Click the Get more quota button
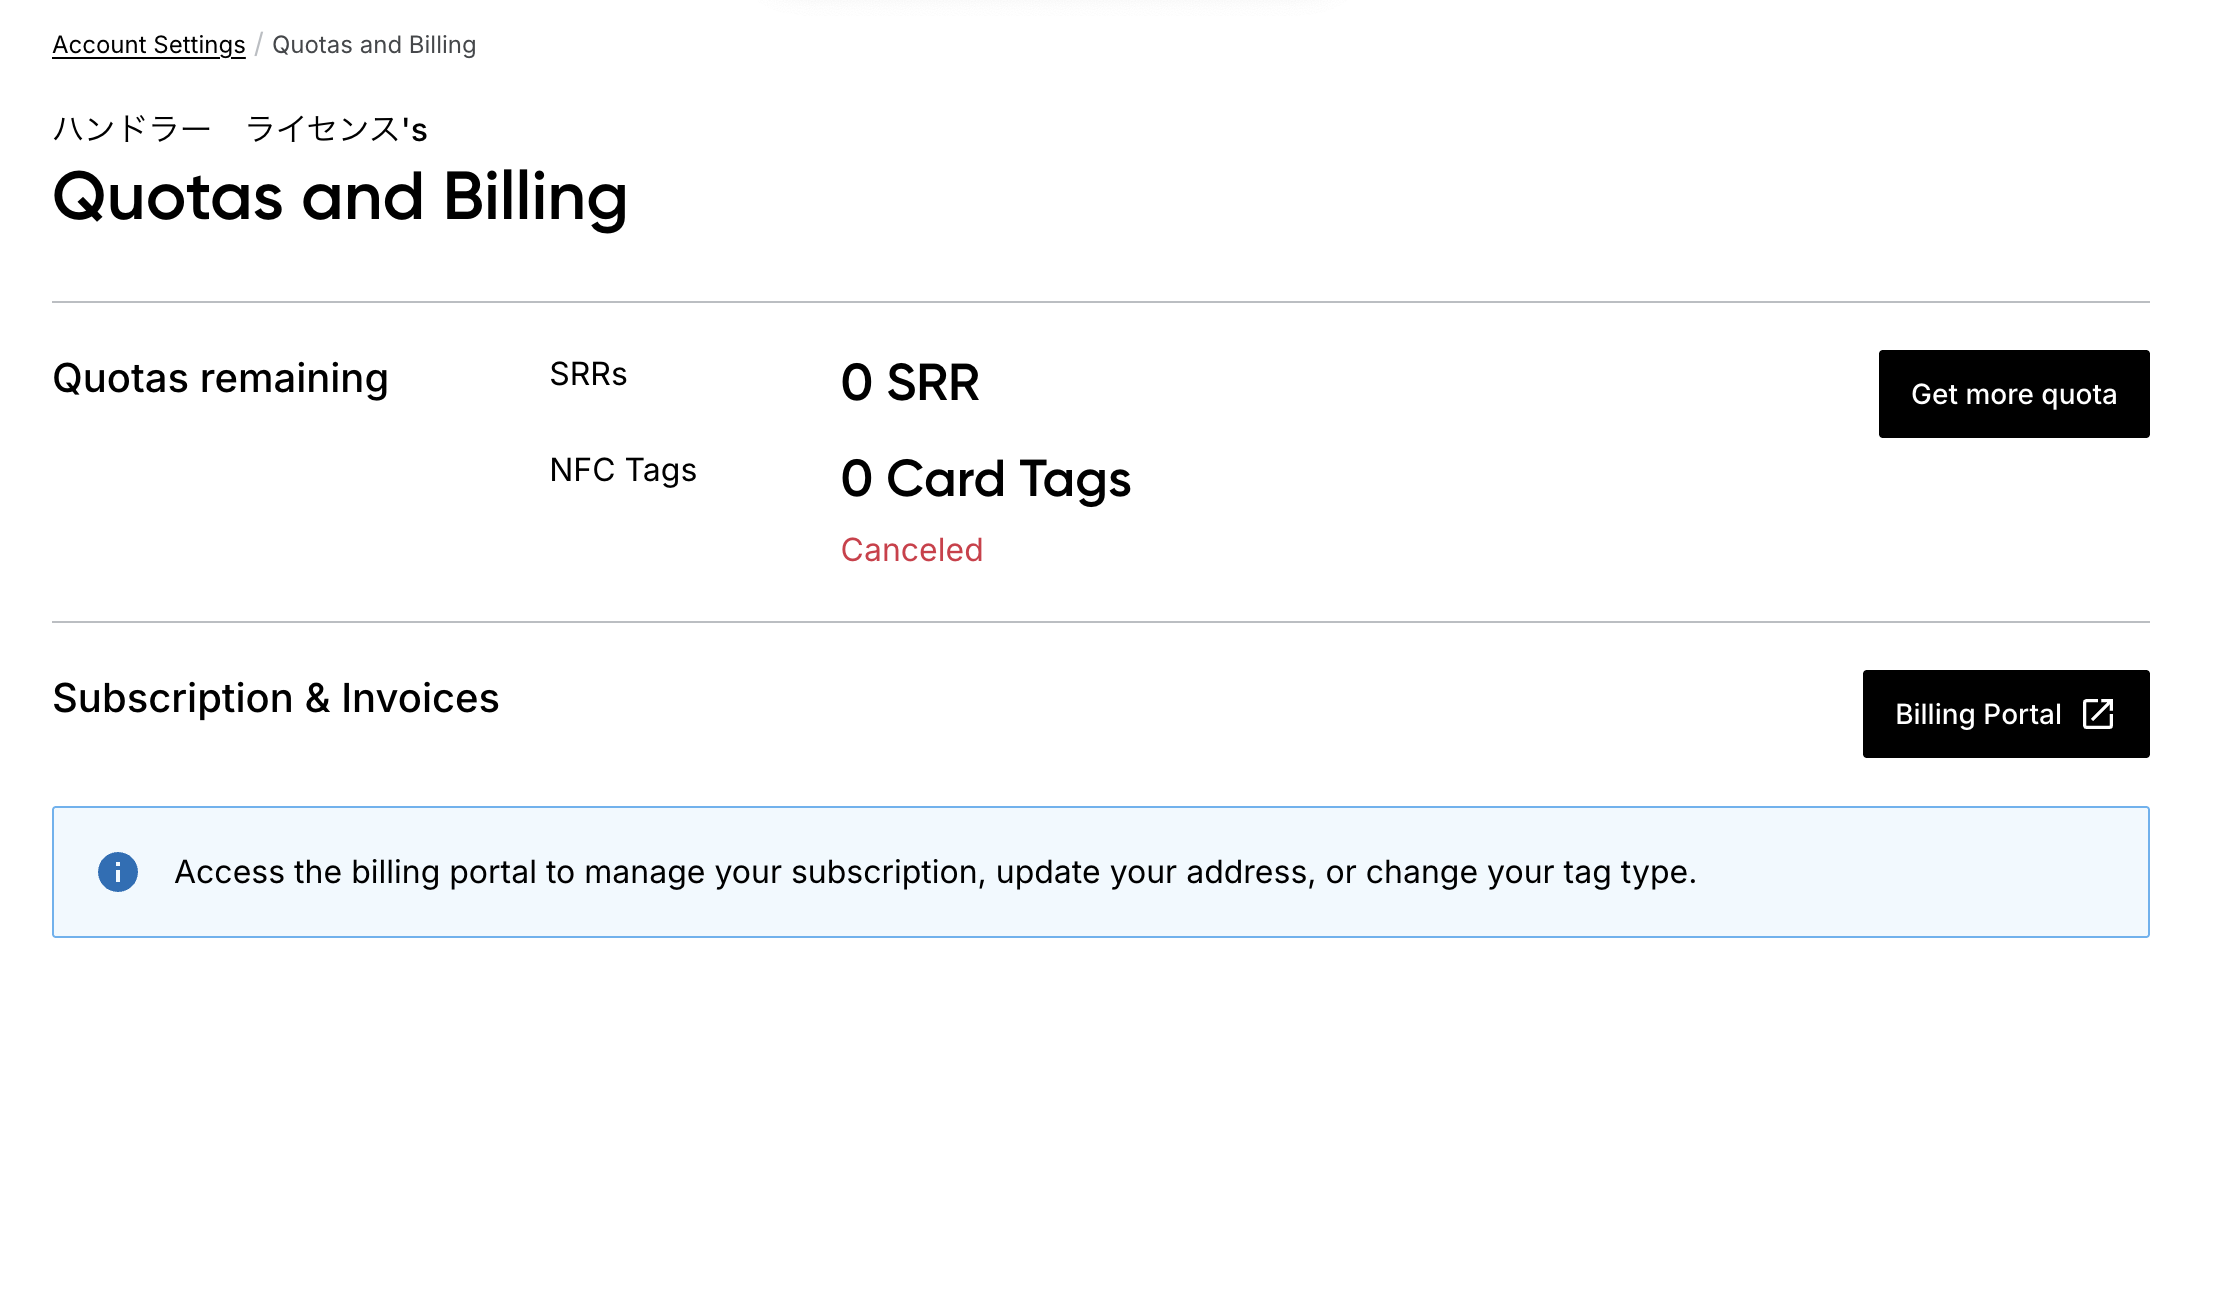 [2014, 394]
